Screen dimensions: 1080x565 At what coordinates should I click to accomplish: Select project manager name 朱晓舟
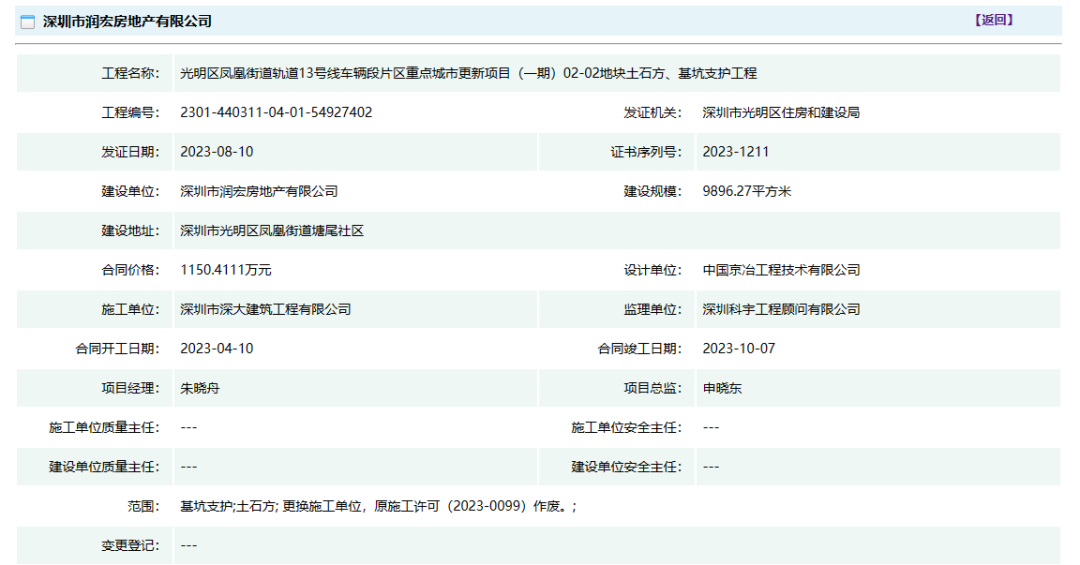200,388
